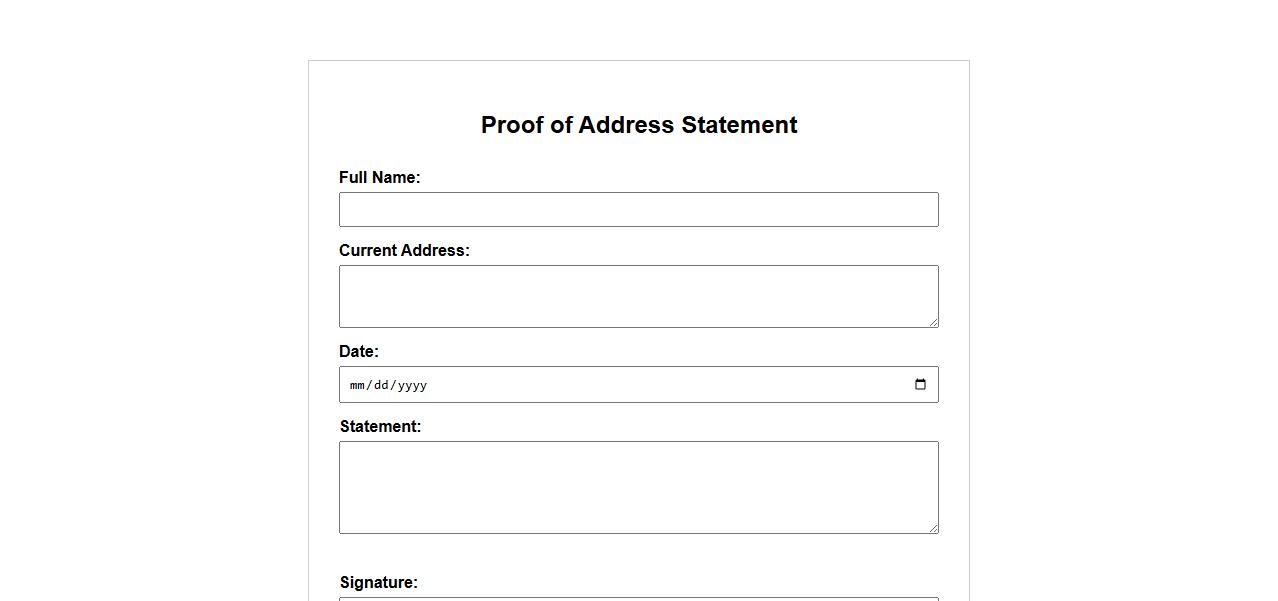This screenshot has height=601, width=1278.
Task: Focus the Full Name text box
Action: click(638, 210)
